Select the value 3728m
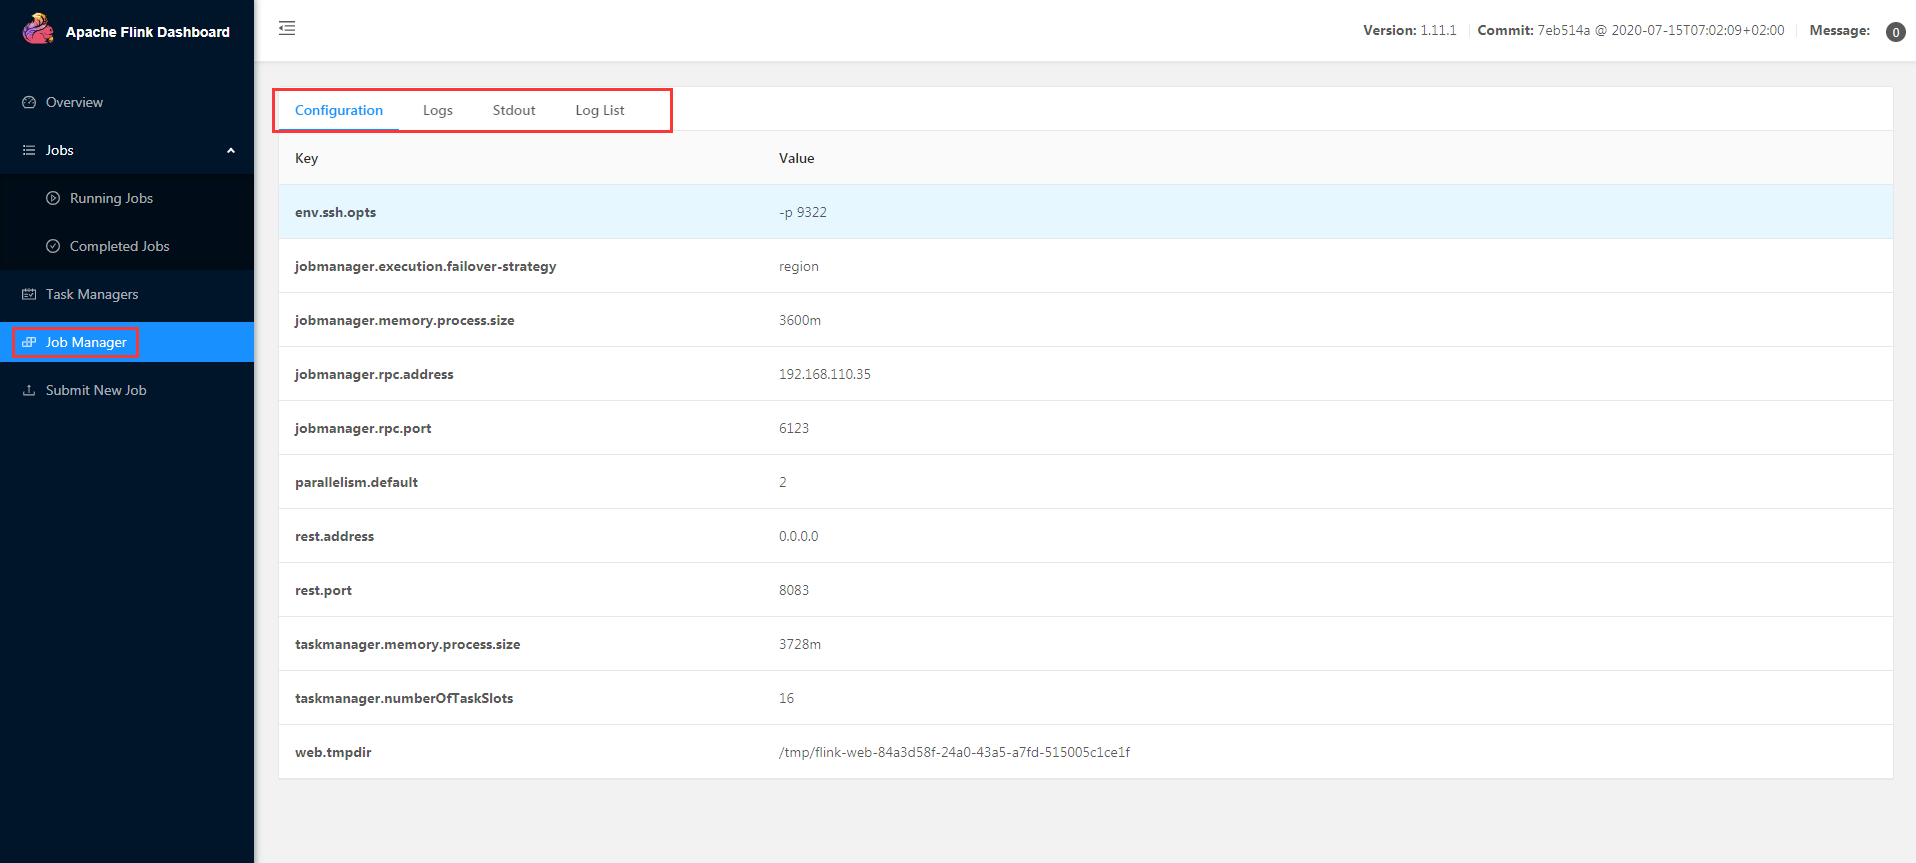This screenshot has height=863, width=1916. [800, 644]
